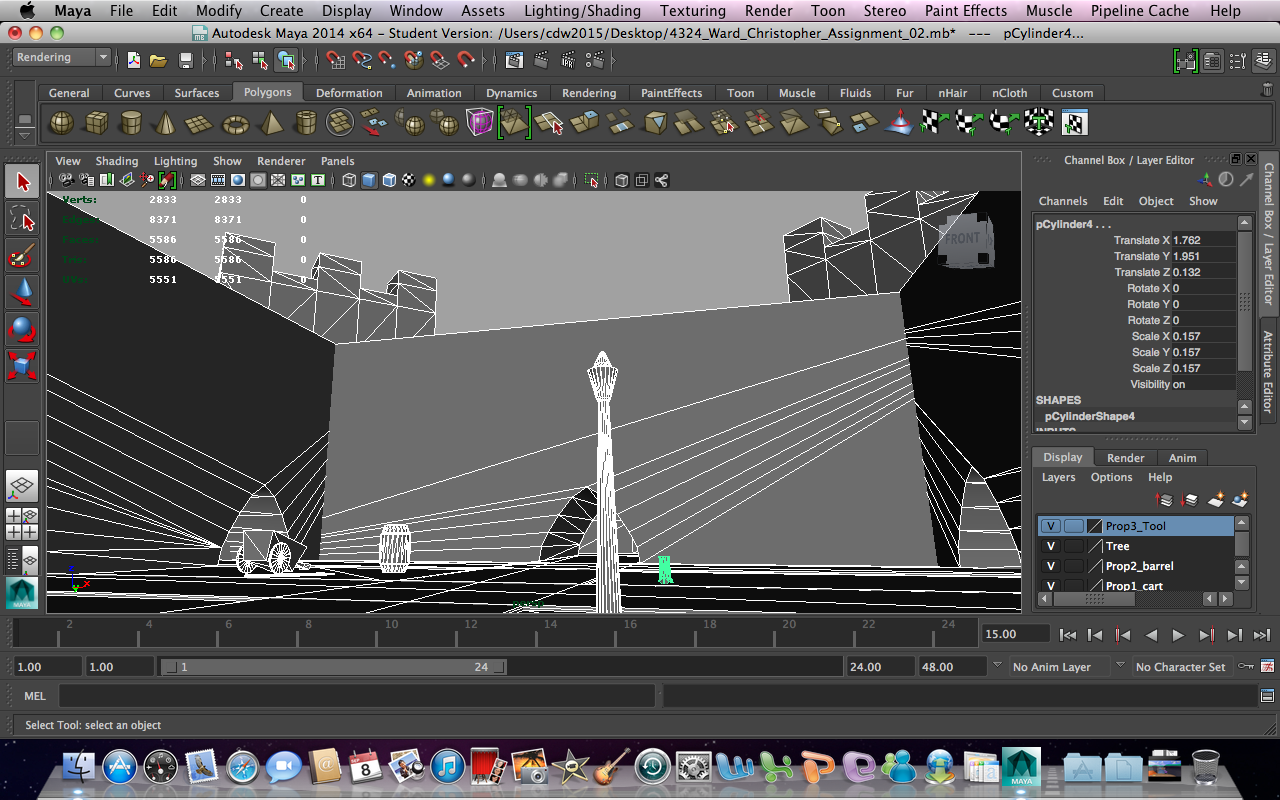The width and height of the screenshot is (1280, 800).
Task: Toggle smooth shade all in panel toolbar
Action: 369,181
